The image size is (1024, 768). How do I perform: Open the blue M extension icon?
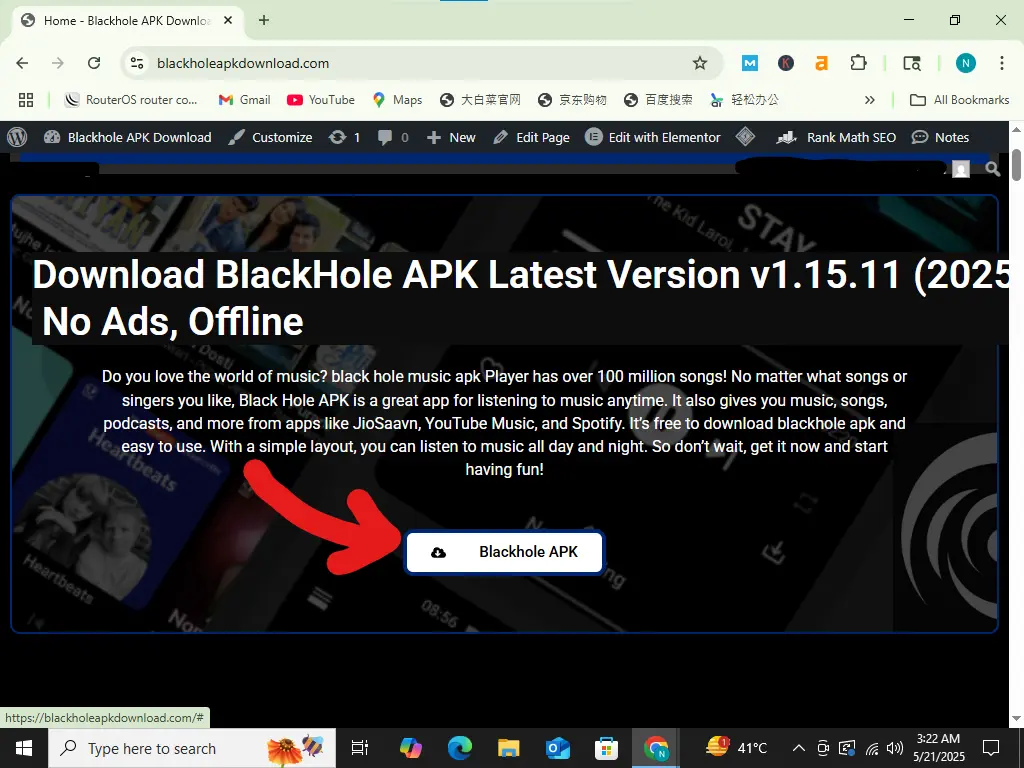[x=750, y=63]
